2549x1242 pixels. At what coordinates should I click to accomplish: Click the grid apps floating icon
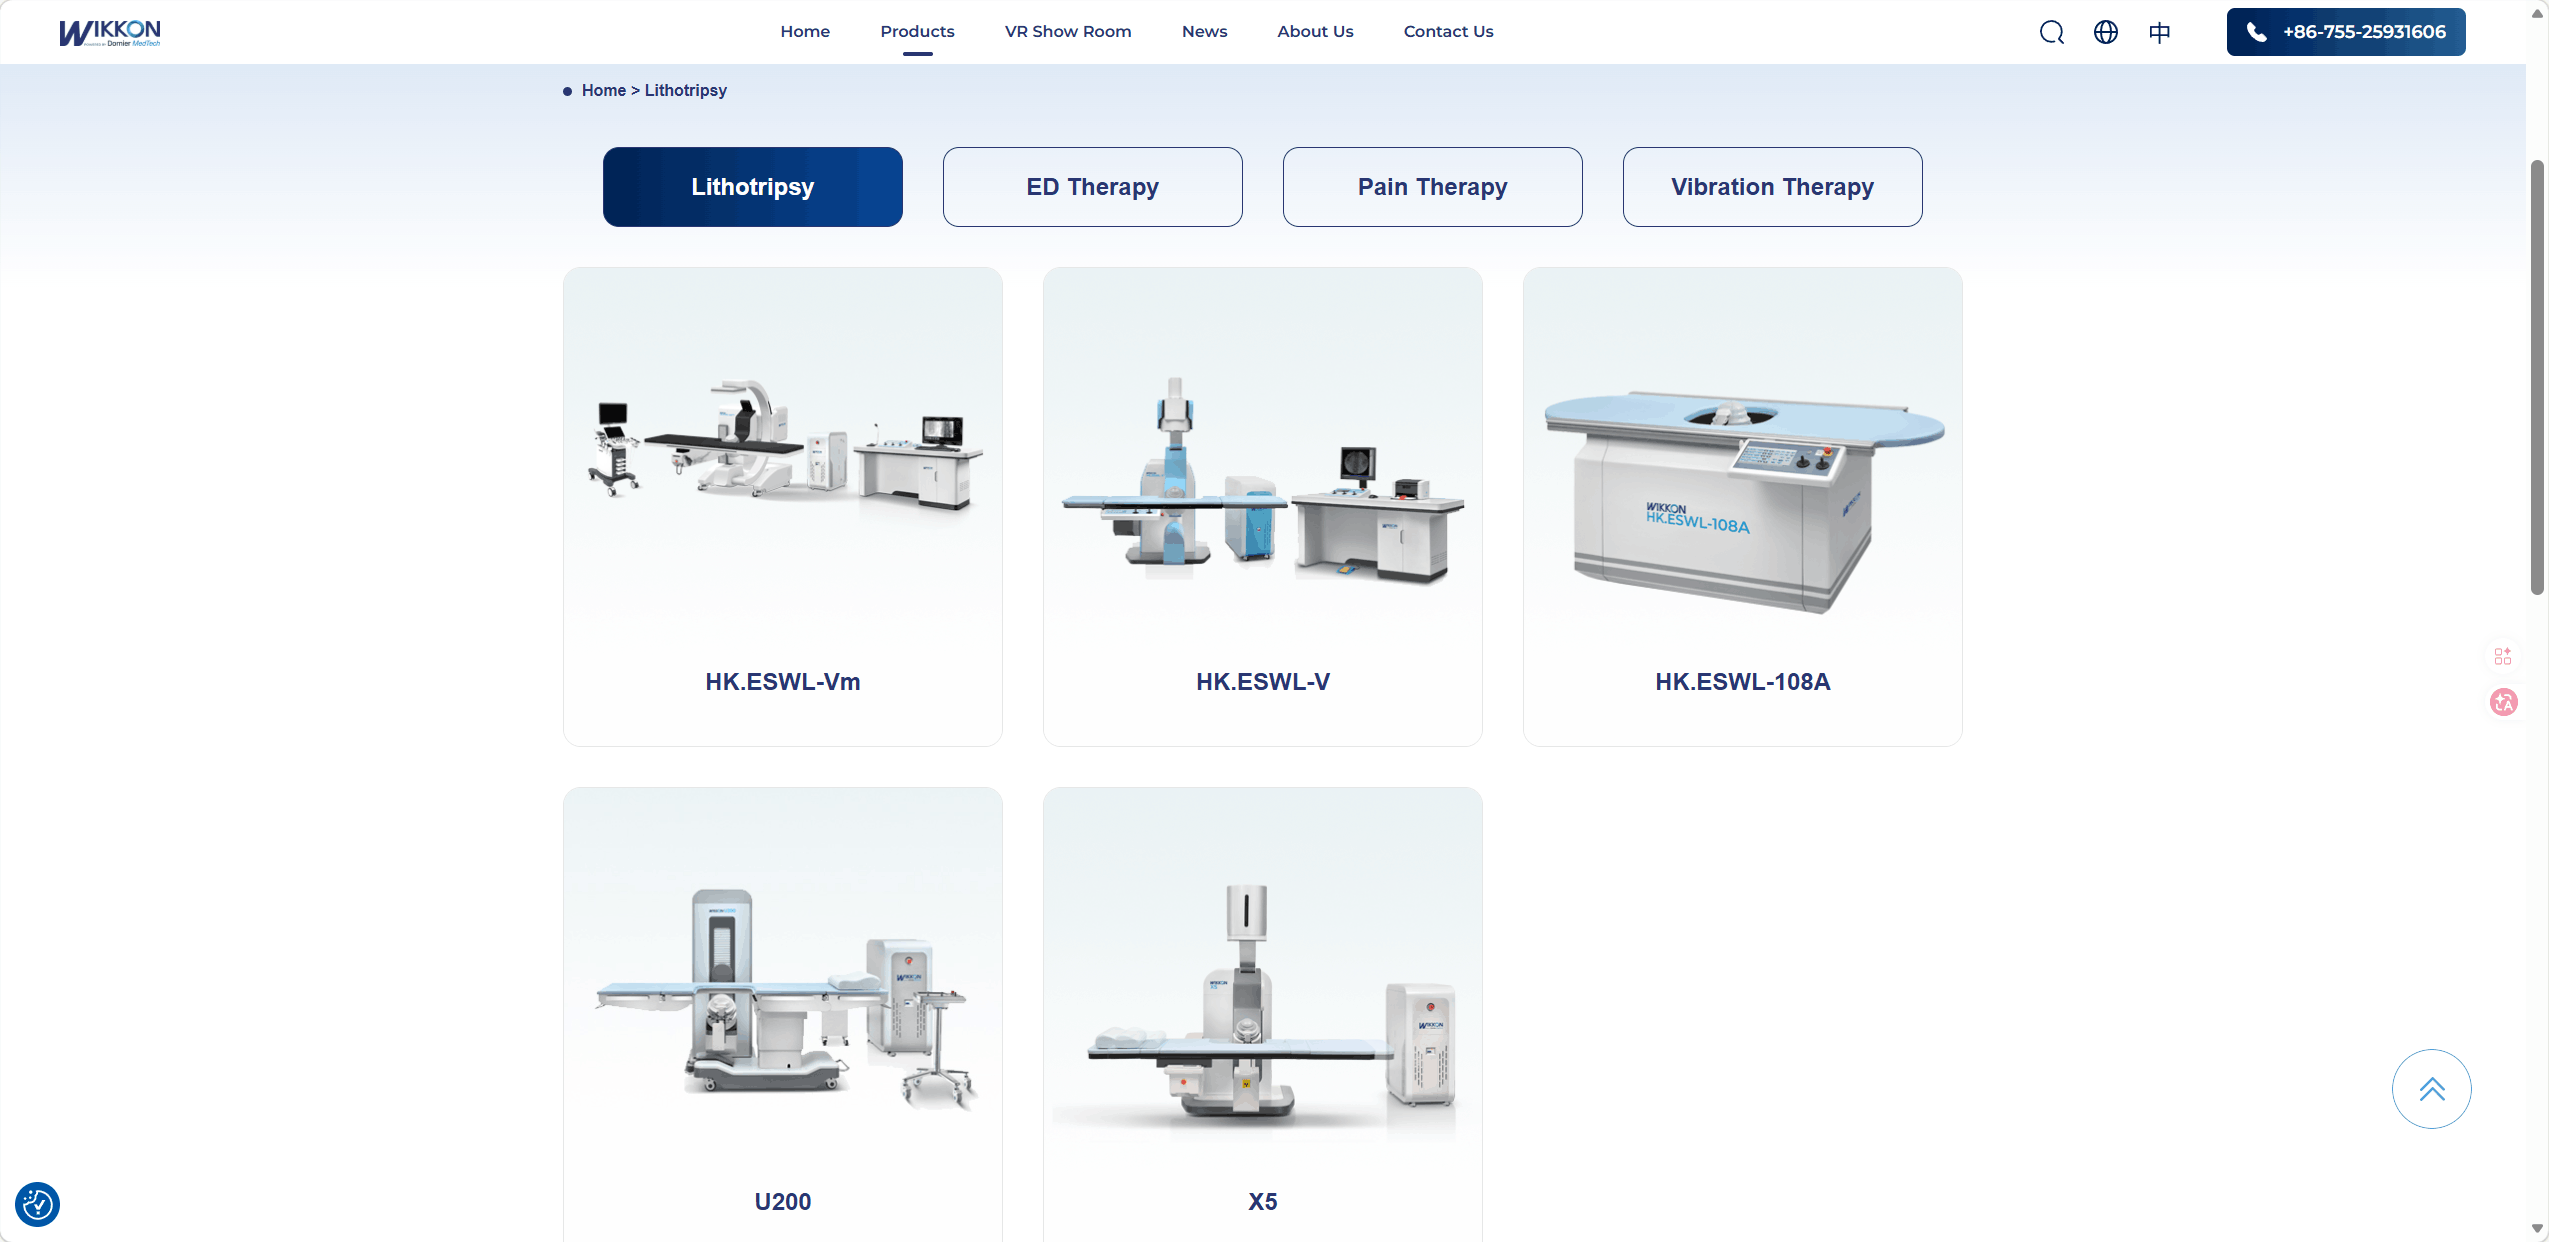click(2503, 656)
